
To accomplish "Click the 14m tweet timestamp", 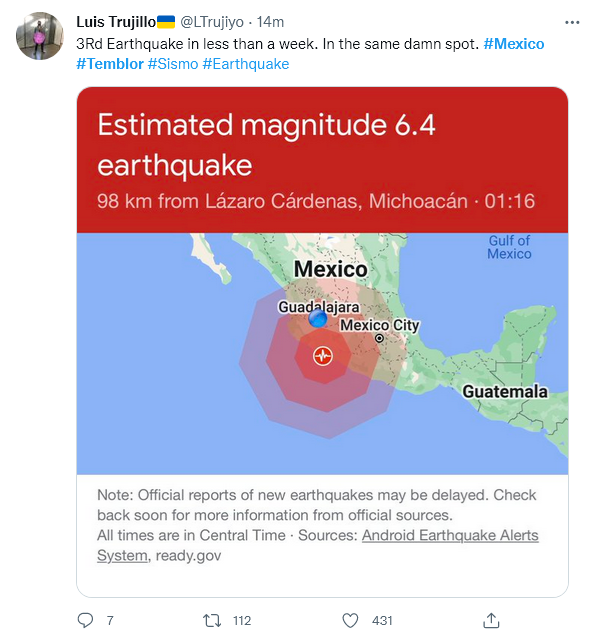I will (x=270, y=22).
